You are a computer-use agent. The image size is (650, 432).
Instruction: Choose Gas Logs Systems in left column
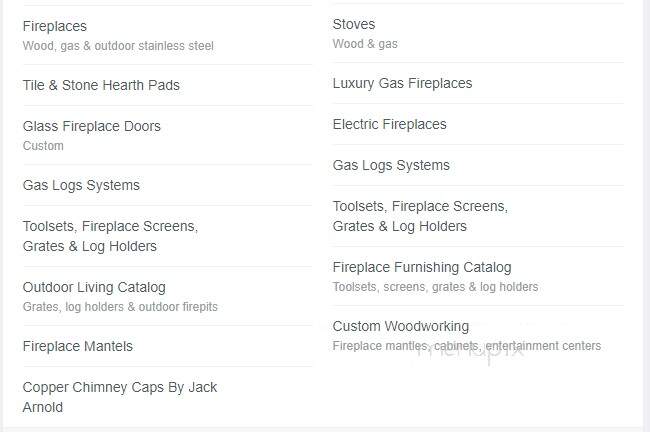[81, 185]
